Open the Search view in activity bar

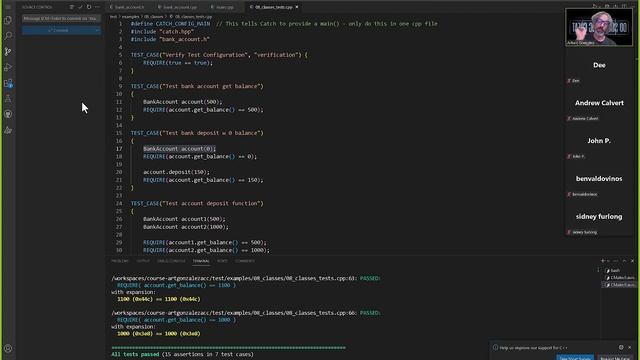(8, 36)
